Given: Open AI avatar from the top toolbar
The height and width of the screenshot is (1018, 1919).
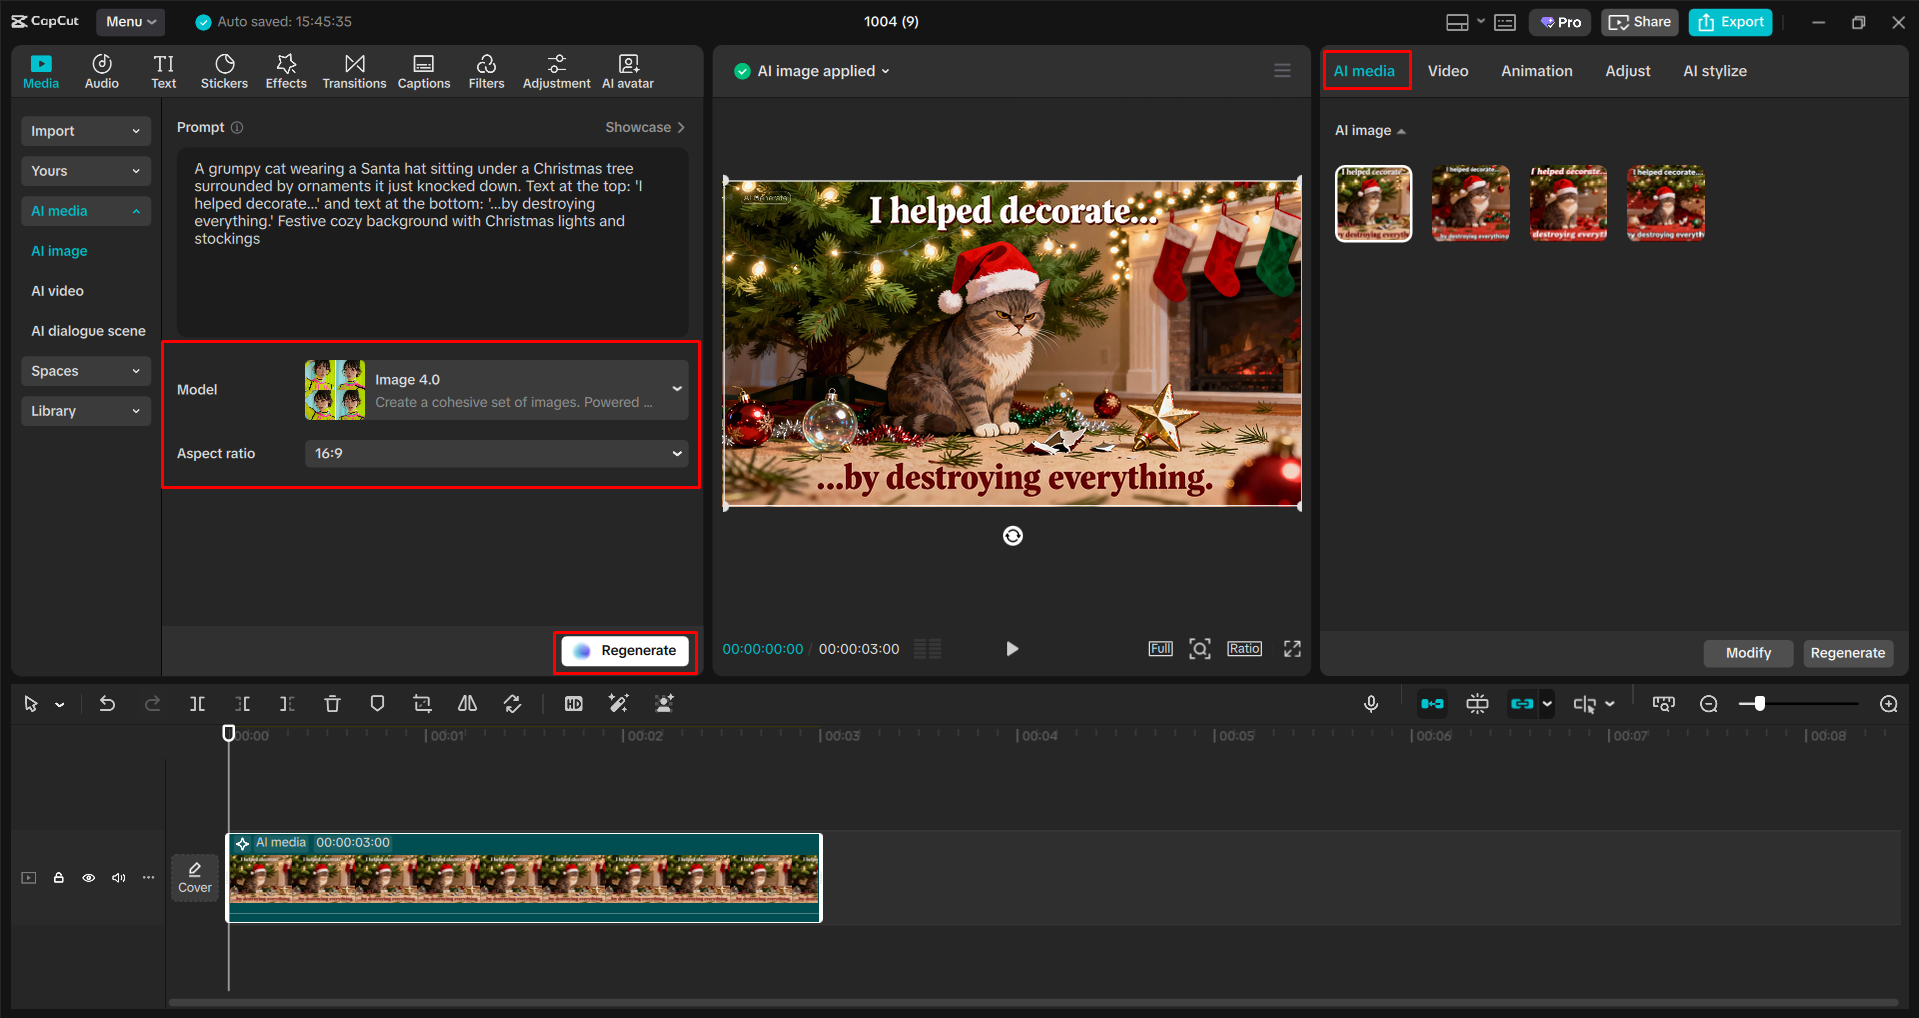Looking at the screenshot, I should coord(627,70).
